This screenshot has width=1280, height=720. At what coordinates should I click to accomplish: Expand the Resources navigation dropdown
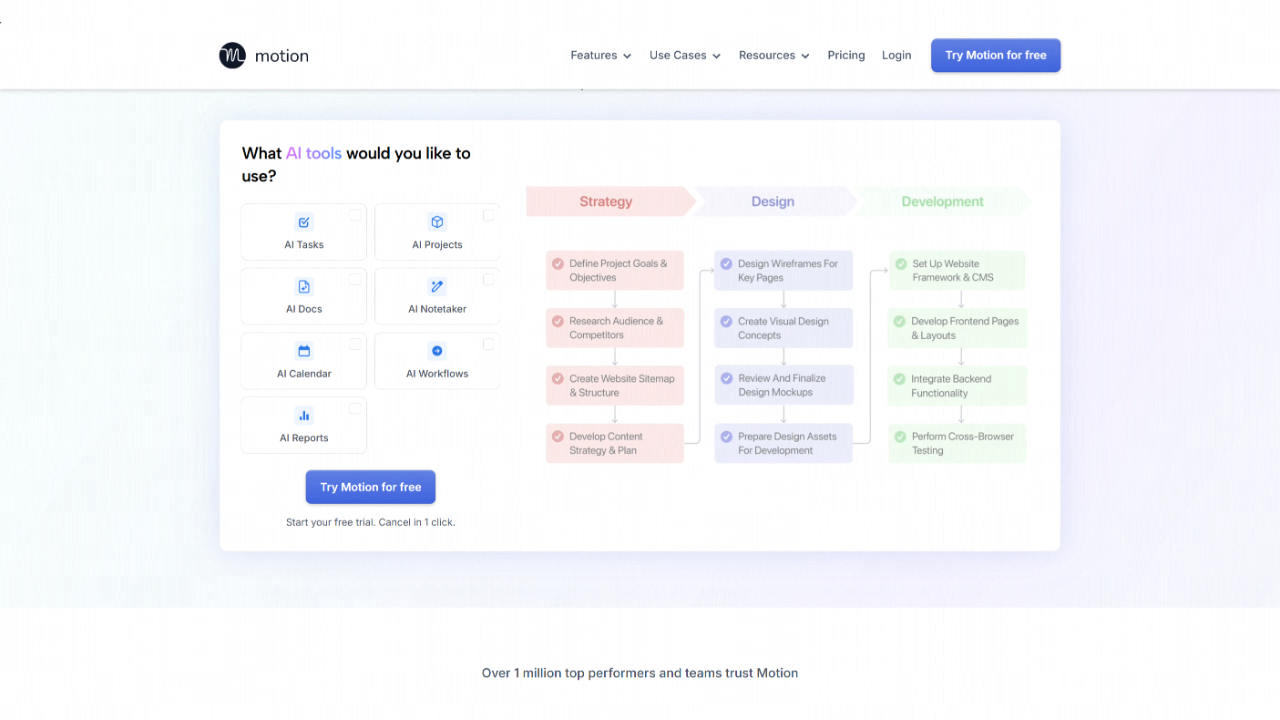pyautogui.click(x=773, y=56)
